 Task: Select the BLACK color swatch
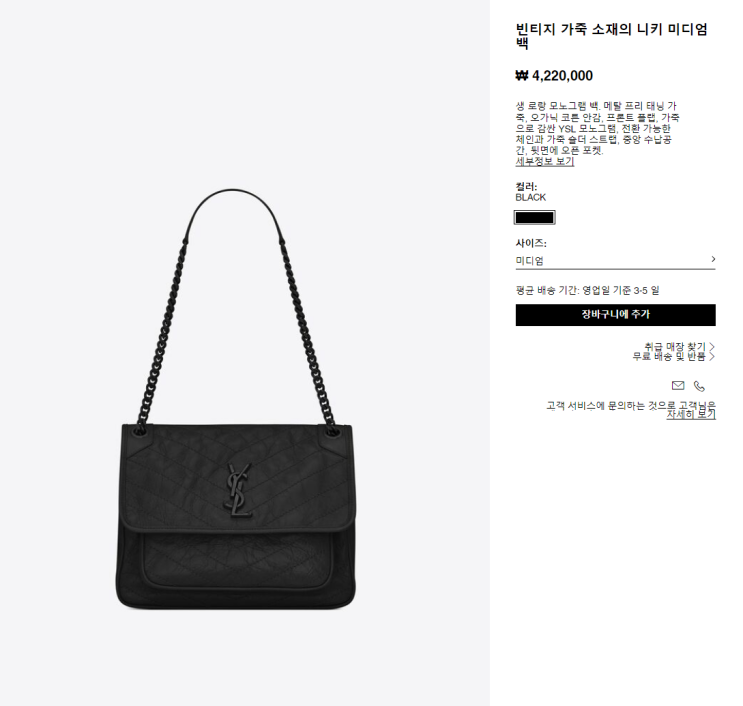tap(535, 217)
